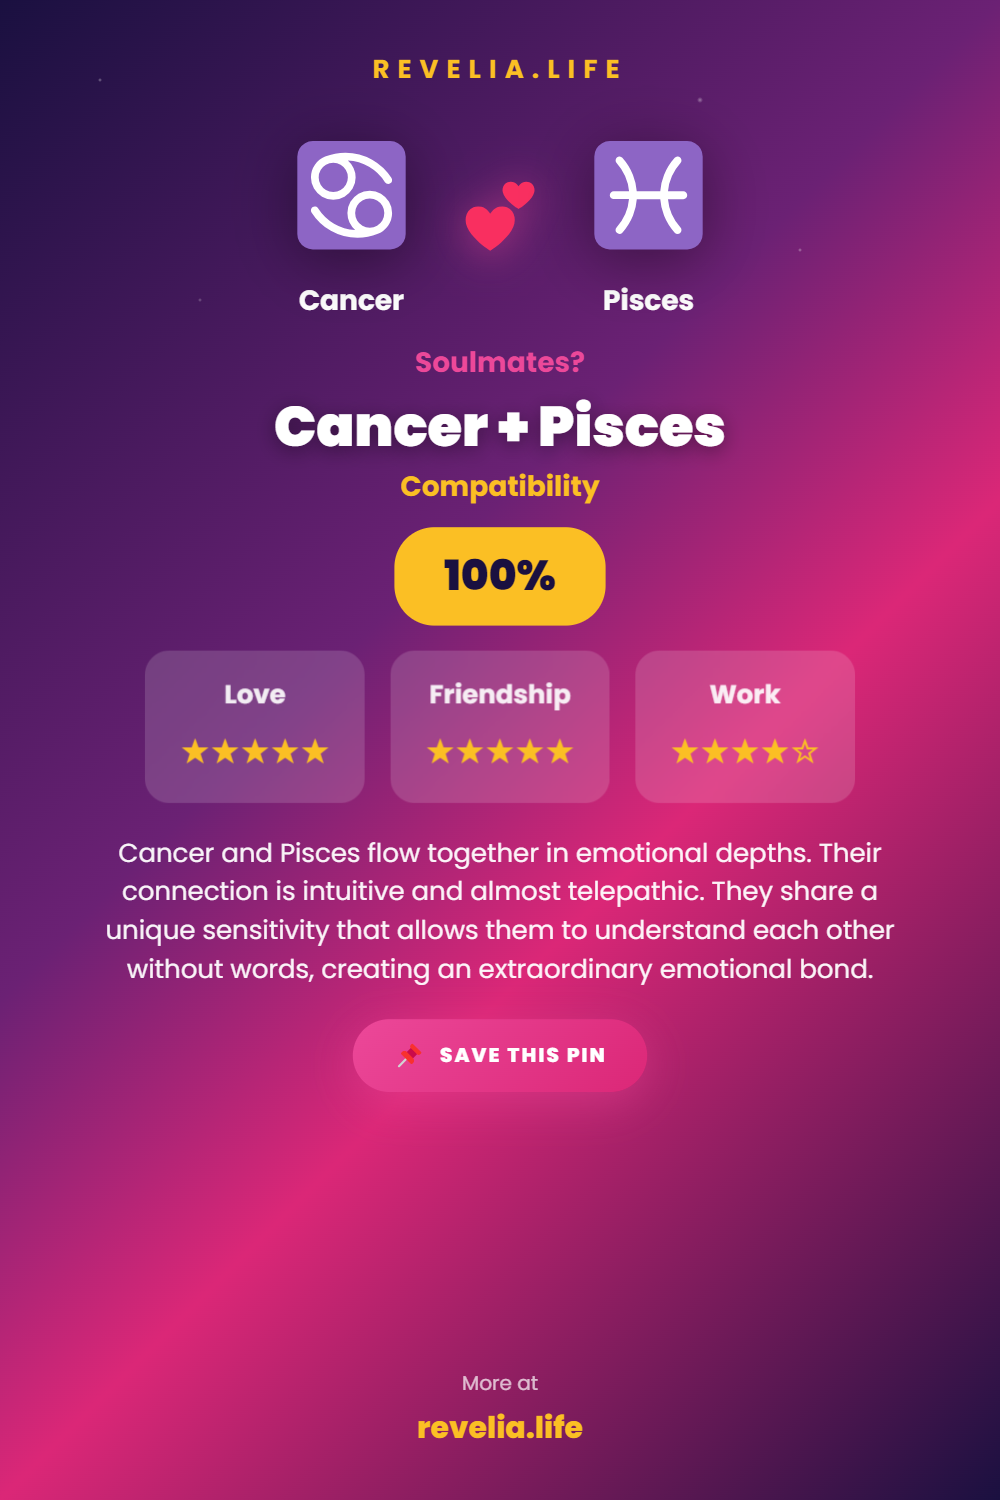Screen dimensions: 1000x1500
Task: Click the Cancer zodiac symbol icon
Action: click(351, 195)
